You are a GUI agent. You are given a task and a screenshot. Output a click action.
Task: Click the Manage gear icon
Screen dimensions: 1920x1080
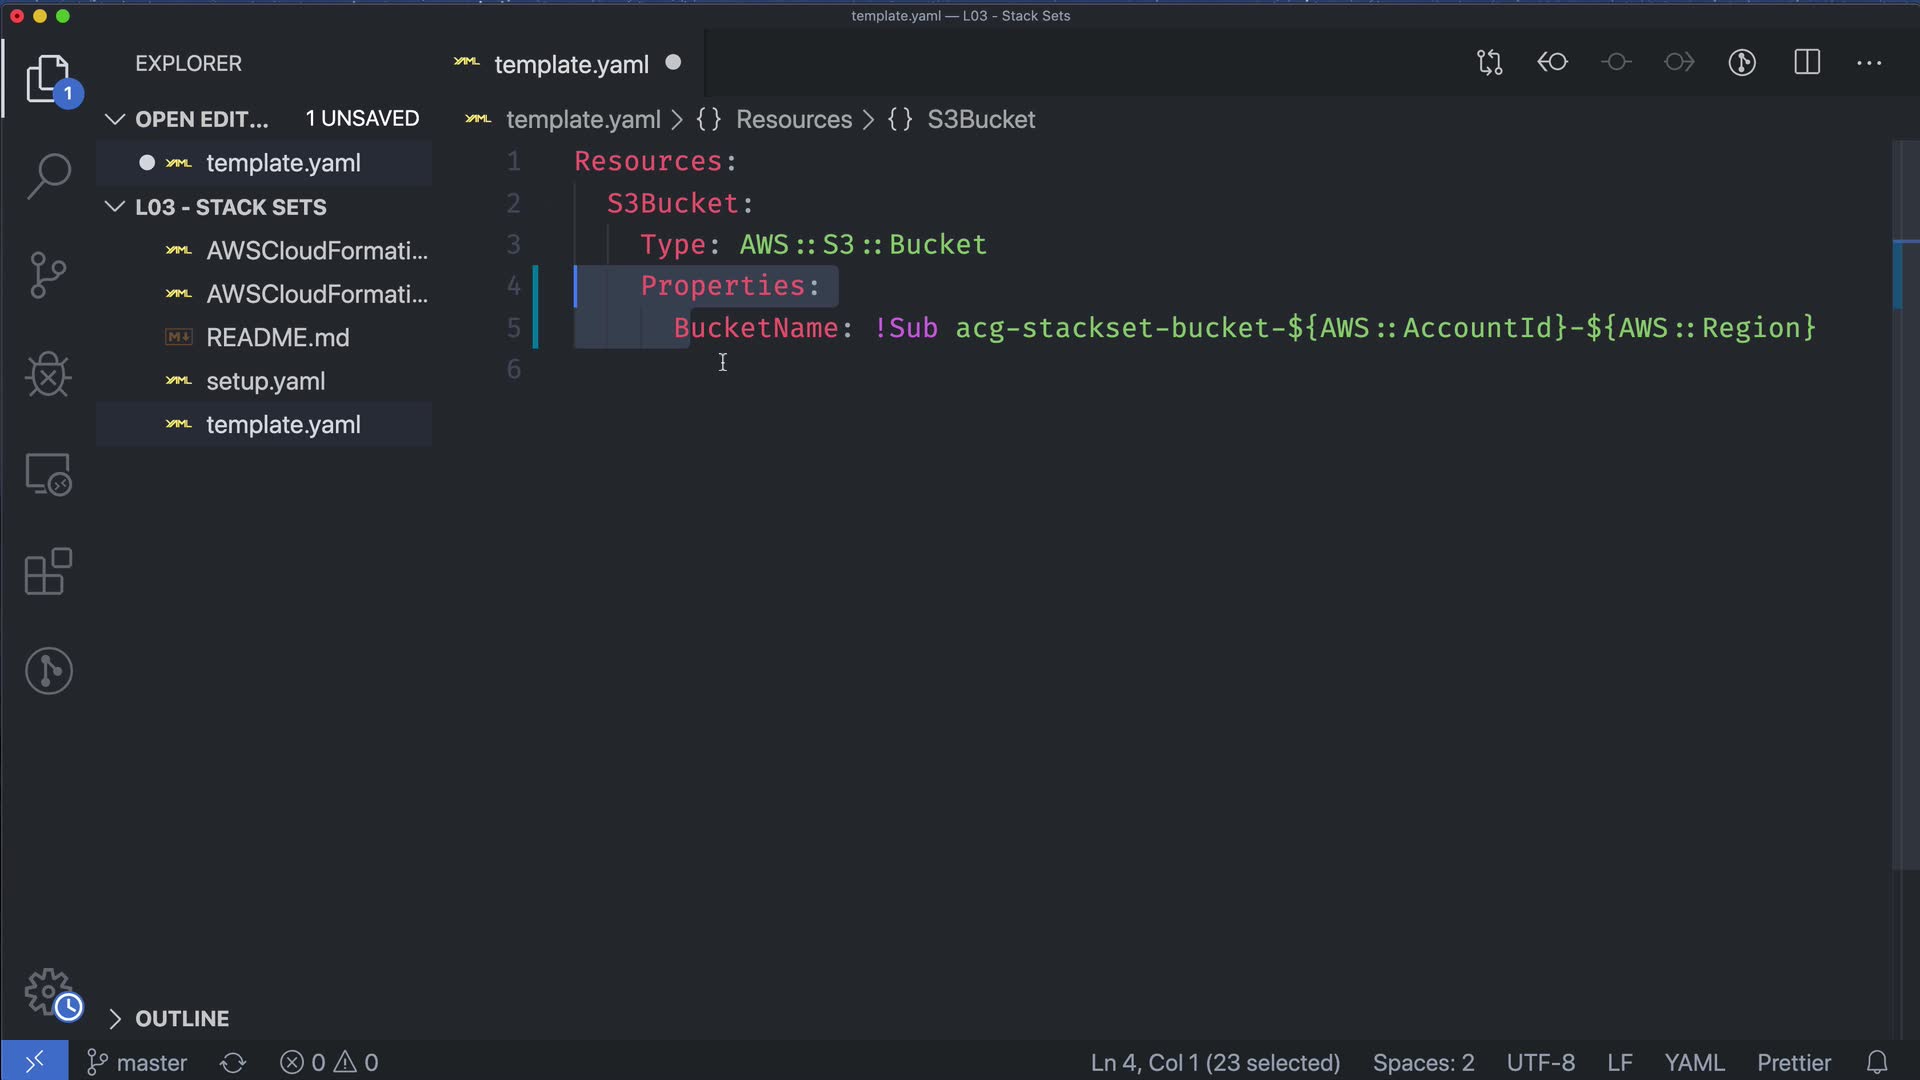48,992
